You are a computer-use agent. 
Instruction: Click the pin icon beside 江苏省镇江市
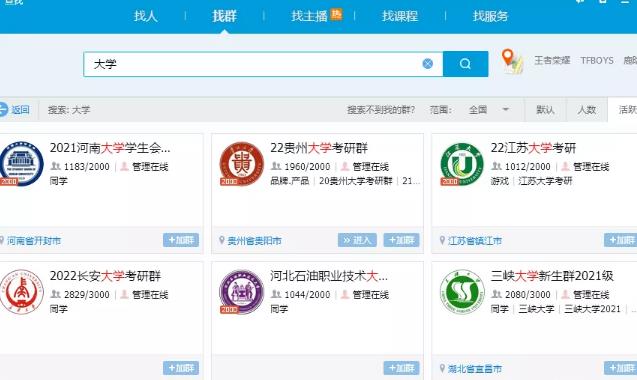pyautogui.click(x=442, y=240)
